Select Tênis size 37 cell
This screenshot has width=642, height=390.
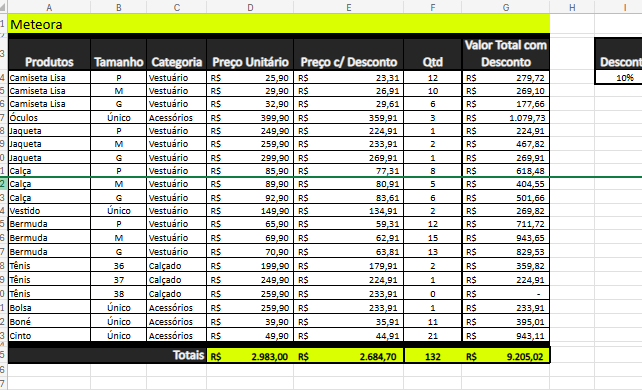[x=119, y=280]
